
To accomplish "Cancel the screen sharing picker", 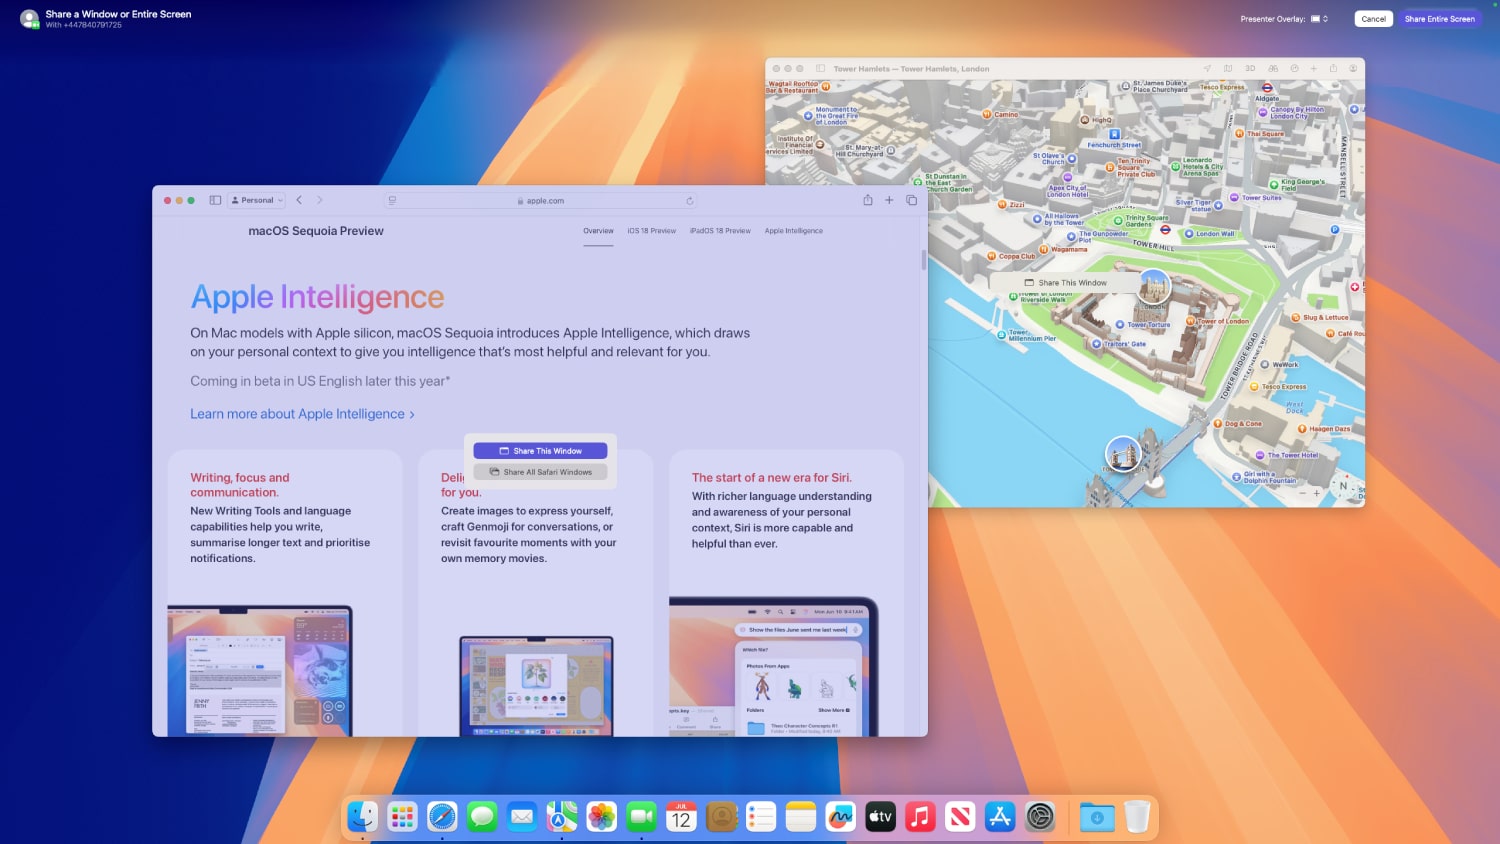I will click(1373, 19).
